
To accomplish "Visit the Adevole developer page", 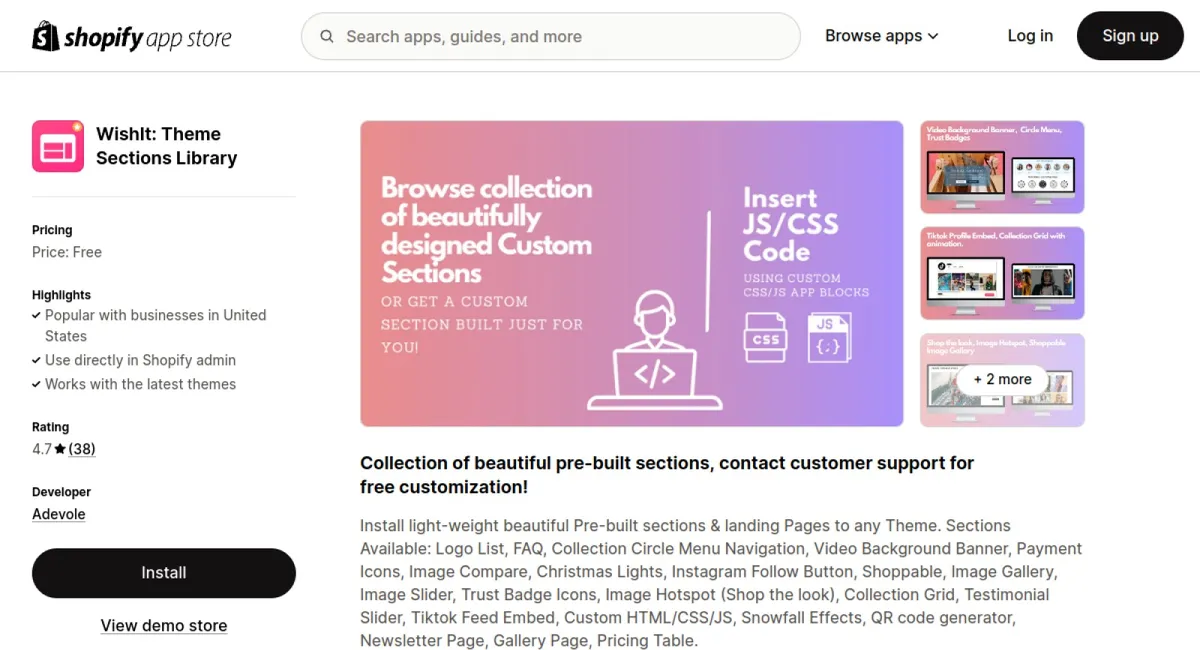I will pyautogui.click(x=58, y=514).
